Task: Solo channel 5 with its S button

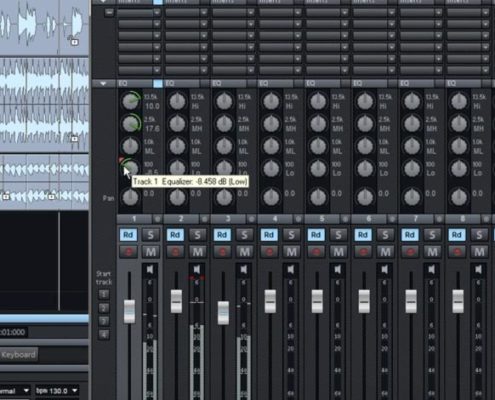Action: pos(339,235)
